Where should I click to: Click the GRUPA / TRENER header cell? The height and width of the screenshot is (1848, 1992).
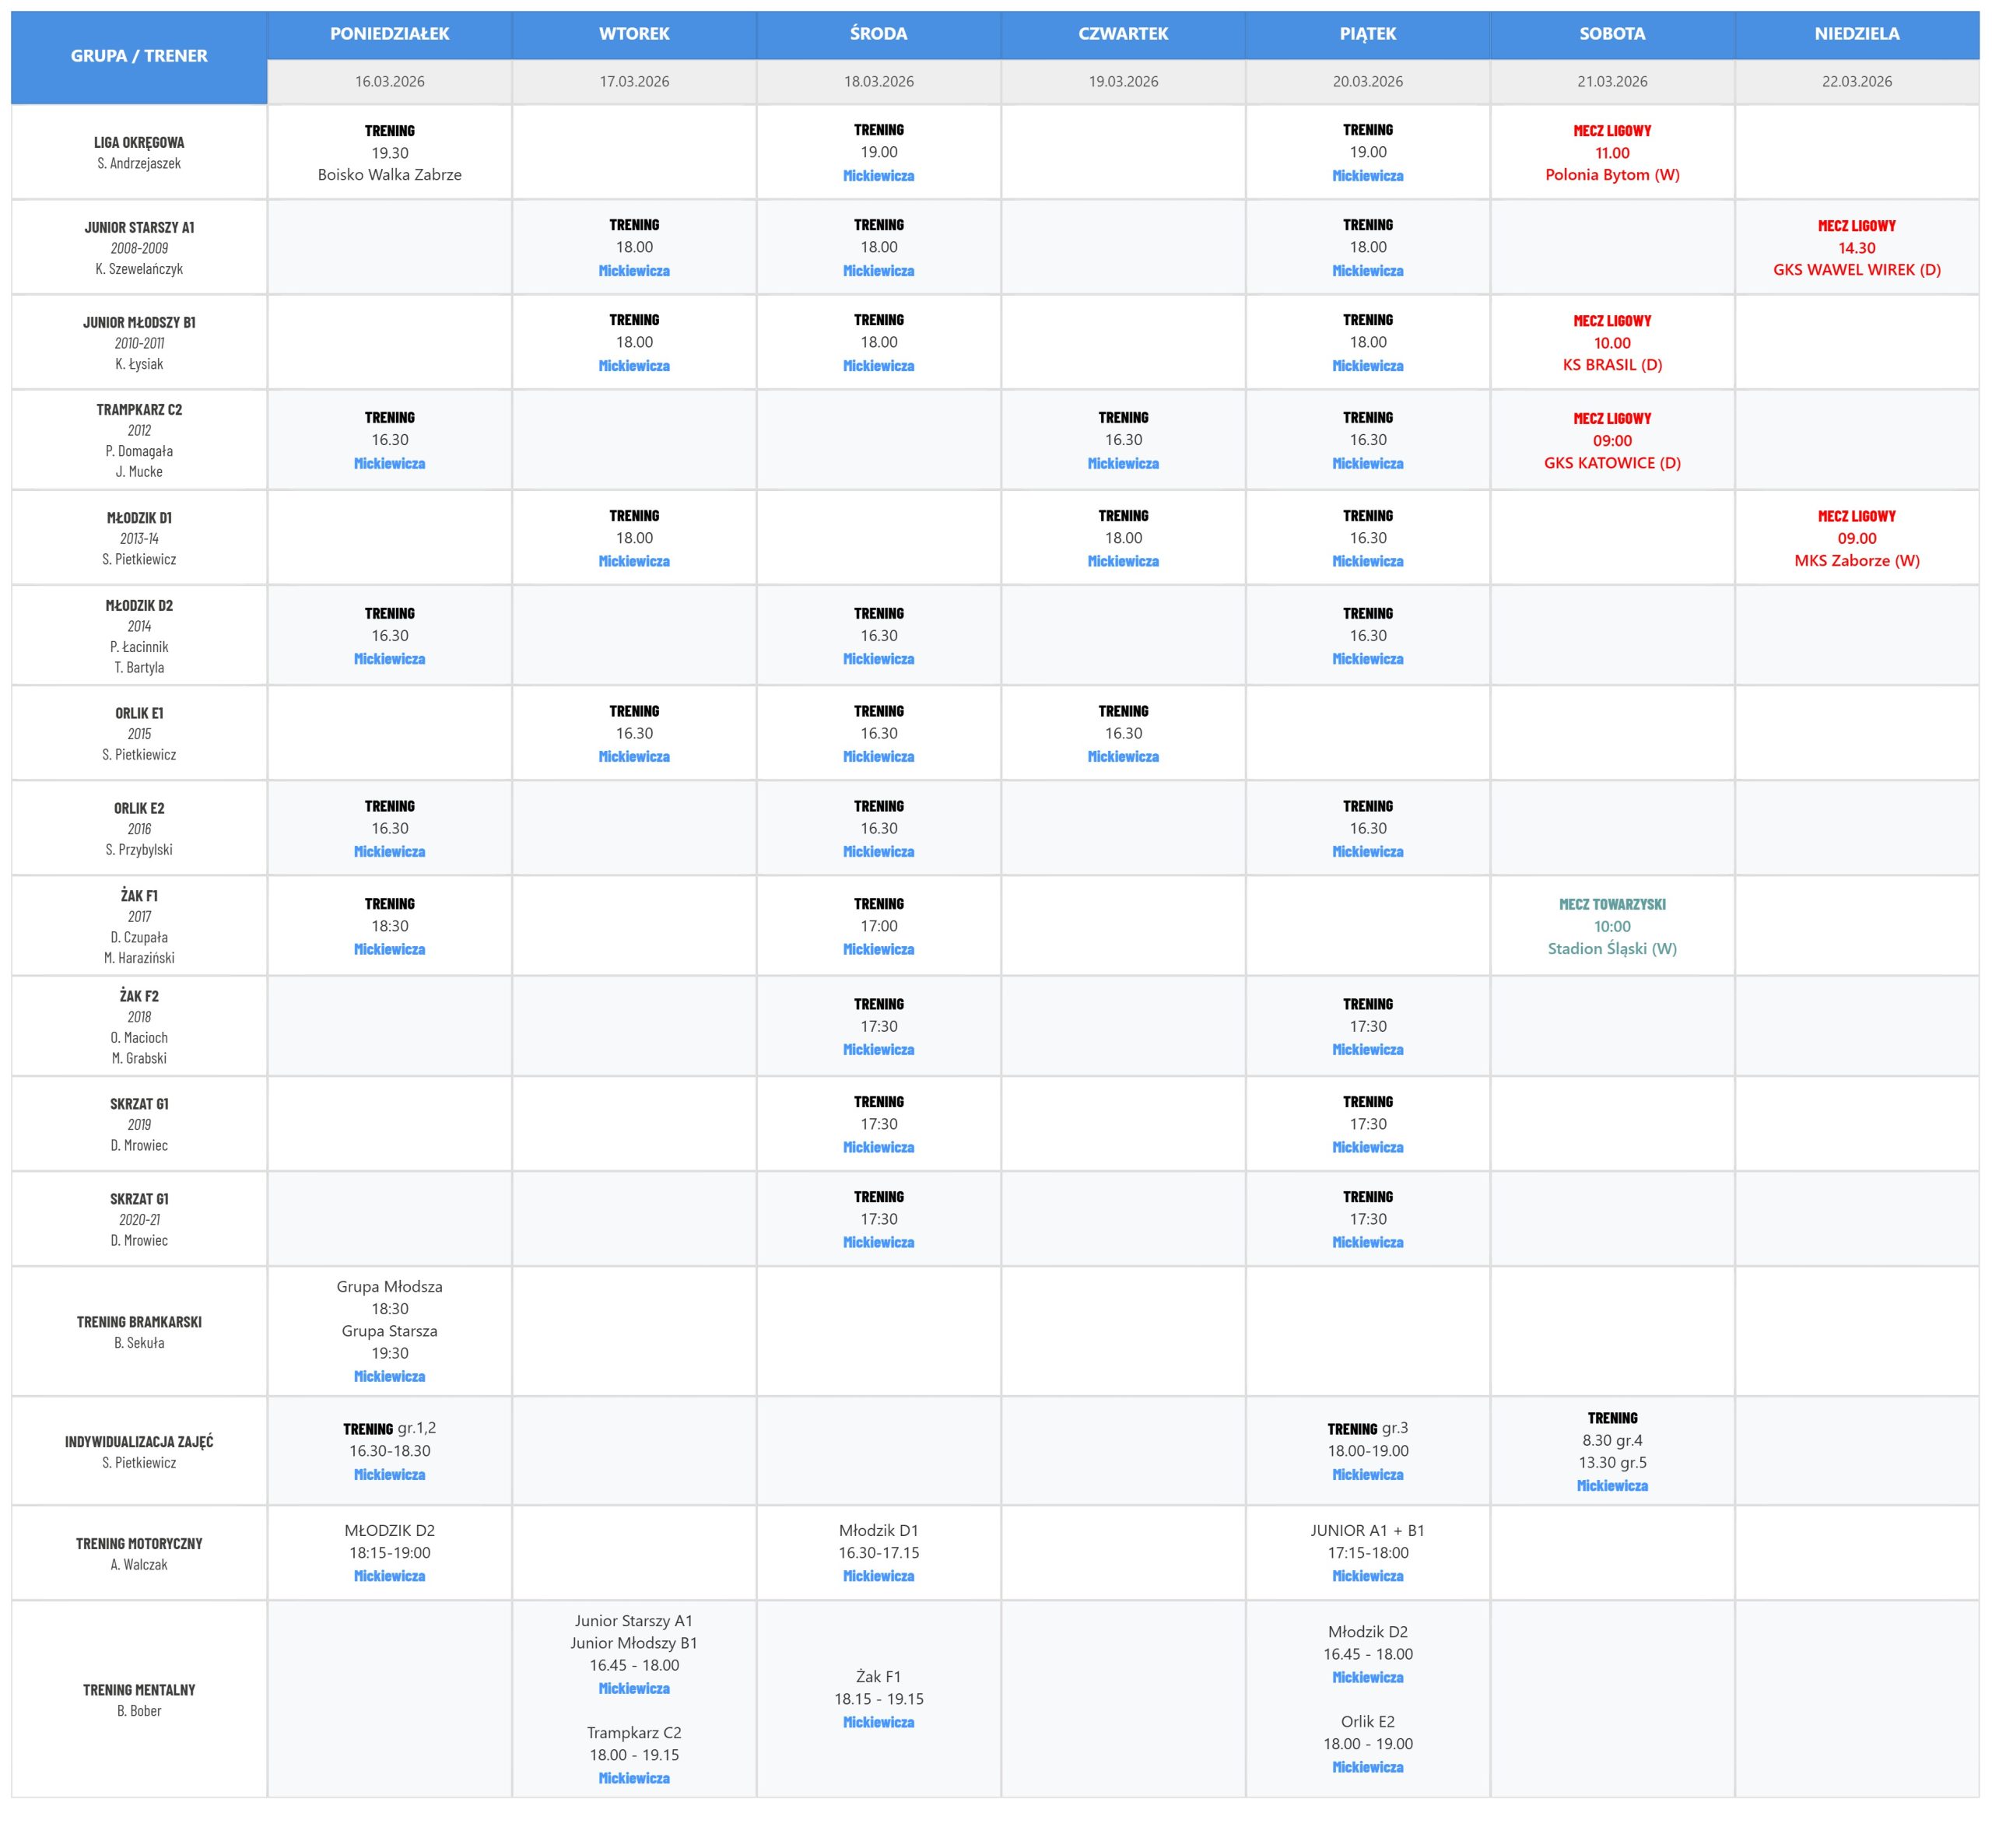click(139, 56)
